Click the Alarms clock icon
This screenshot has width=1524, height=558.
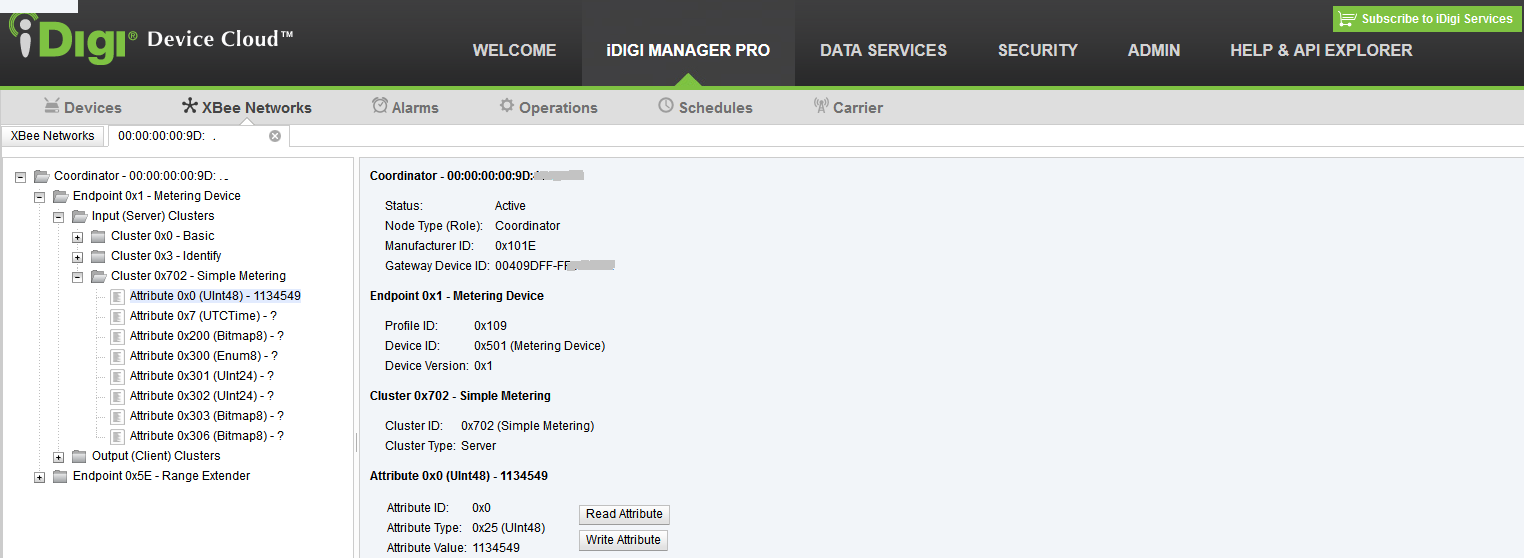[380, 106]
